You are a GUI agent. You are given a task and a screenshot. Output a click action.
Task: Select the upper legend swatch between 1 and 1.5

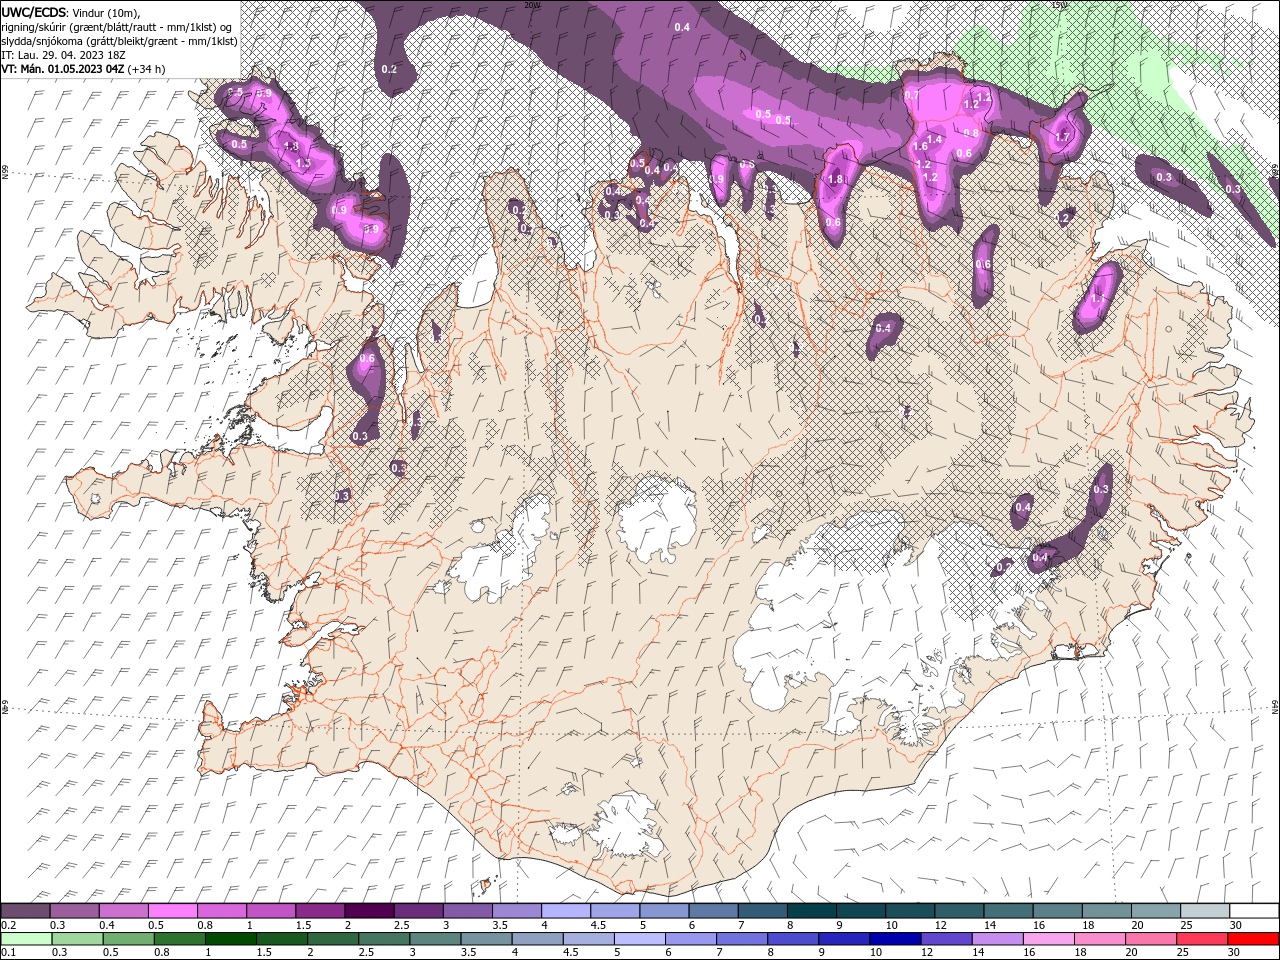pos(271,911)
